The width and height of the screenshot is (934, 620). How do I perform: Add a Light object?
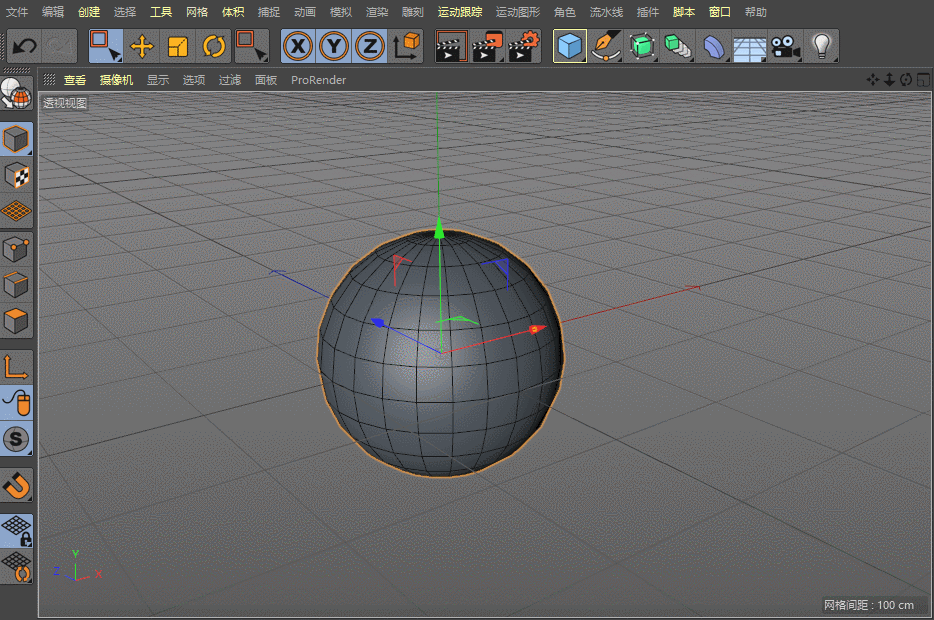[x=821, y=46]
